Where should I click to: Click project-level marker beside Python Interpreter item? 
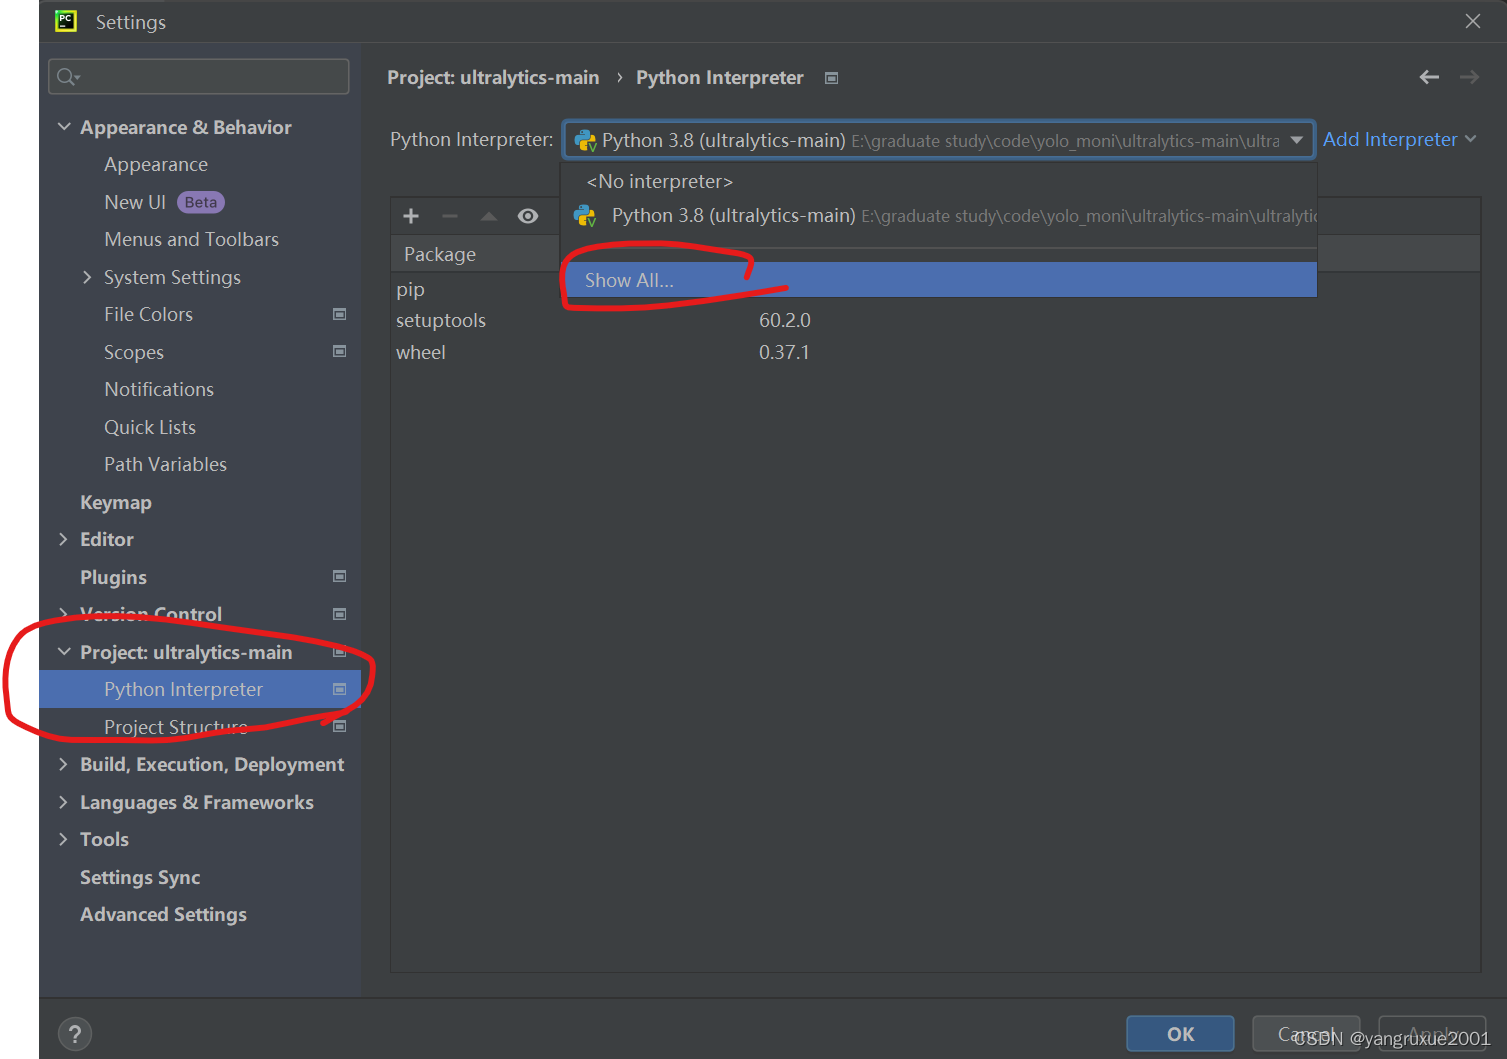[339, 689]
